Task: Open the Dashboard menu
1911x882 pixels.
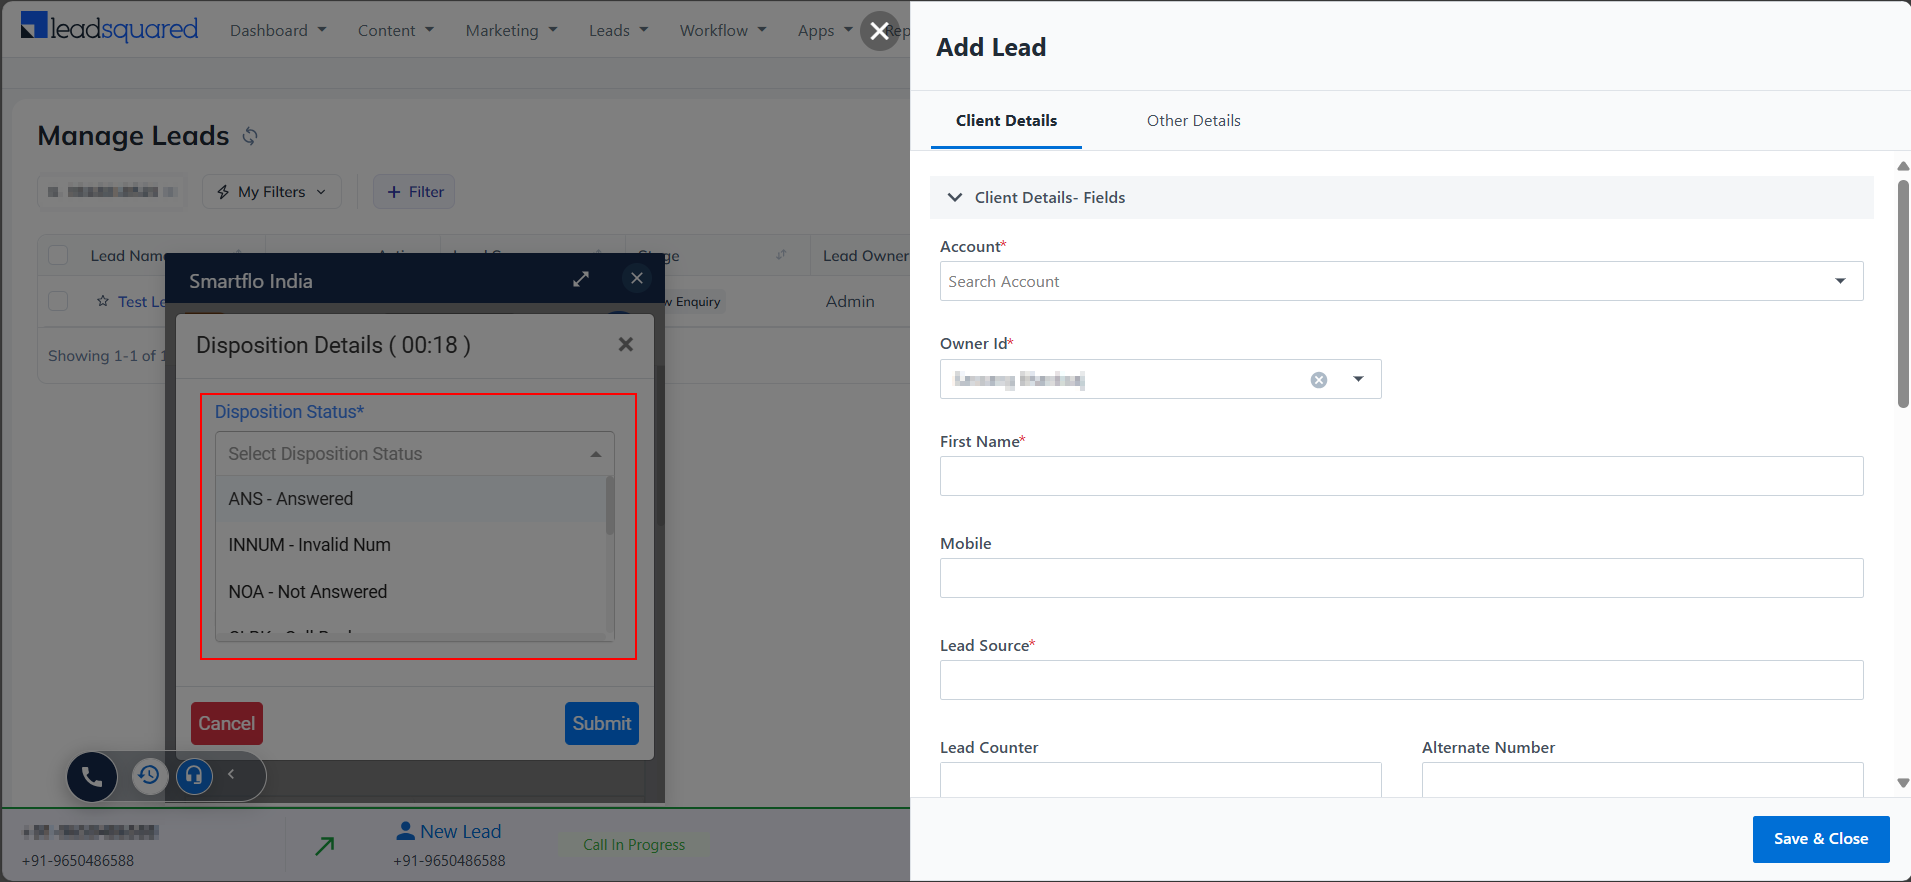Action: click(278, 30)
